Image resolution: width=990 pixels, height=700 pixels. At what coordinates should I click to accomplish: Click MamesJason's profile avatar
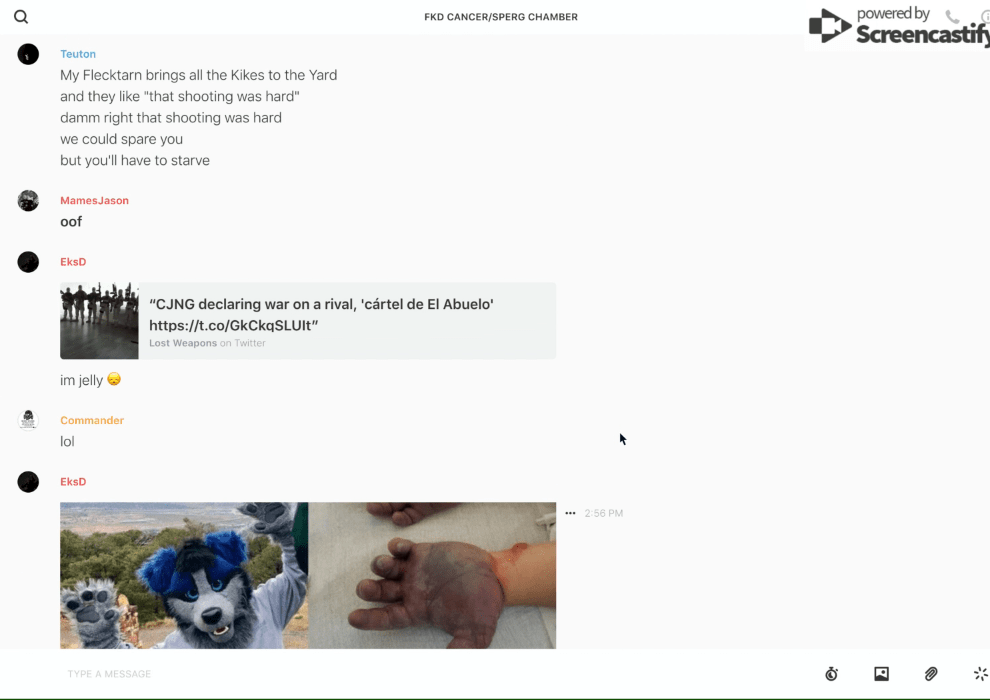click(28, 201)
